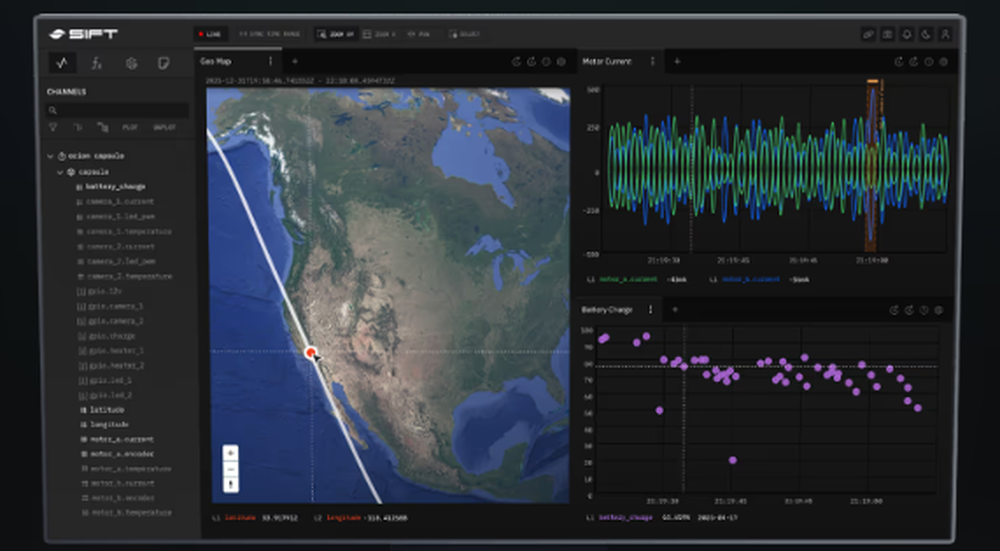Click the undo icon in Motor Current panel
Viewport: 1000px width, 551px height.
899,62
